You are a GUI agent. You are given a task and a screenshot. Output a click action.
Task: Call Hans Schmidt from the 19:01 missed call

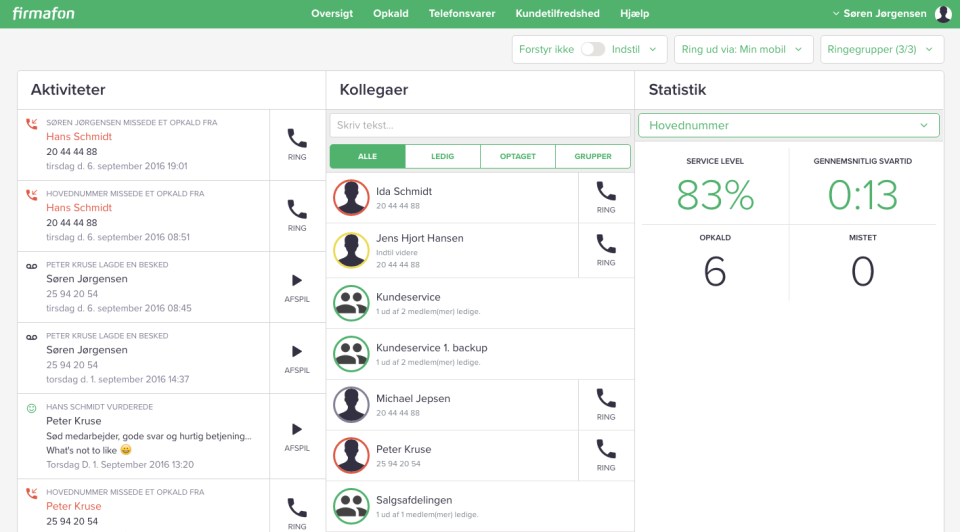(297, 144)
